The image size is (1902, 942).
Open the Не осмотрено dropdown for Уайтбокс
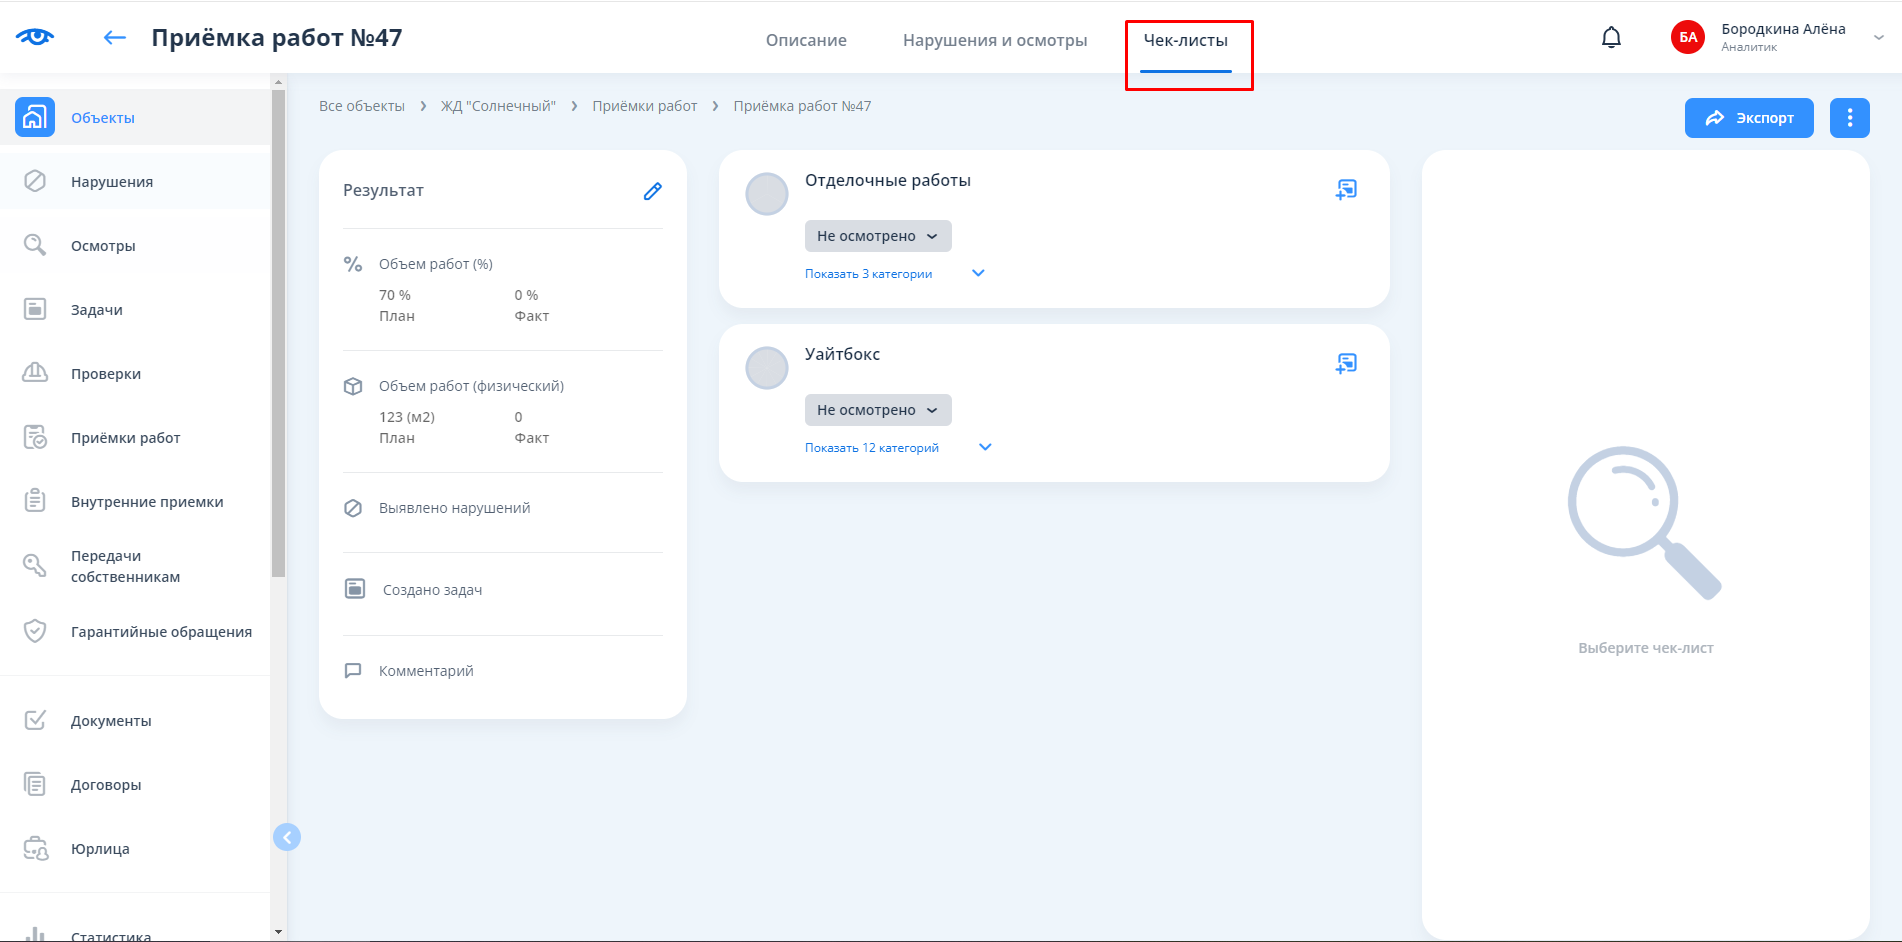(x=877, y=410)
